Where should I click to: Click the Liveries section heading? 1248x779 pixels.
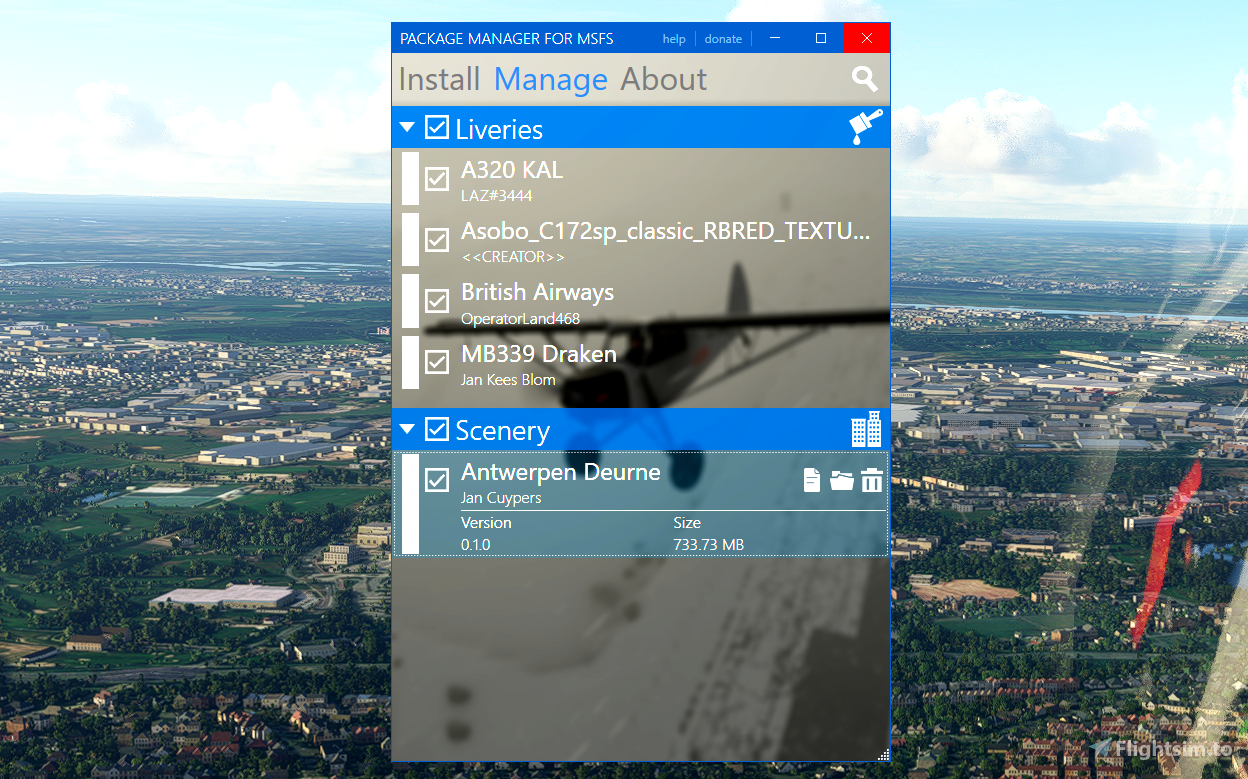pos(499,129)
